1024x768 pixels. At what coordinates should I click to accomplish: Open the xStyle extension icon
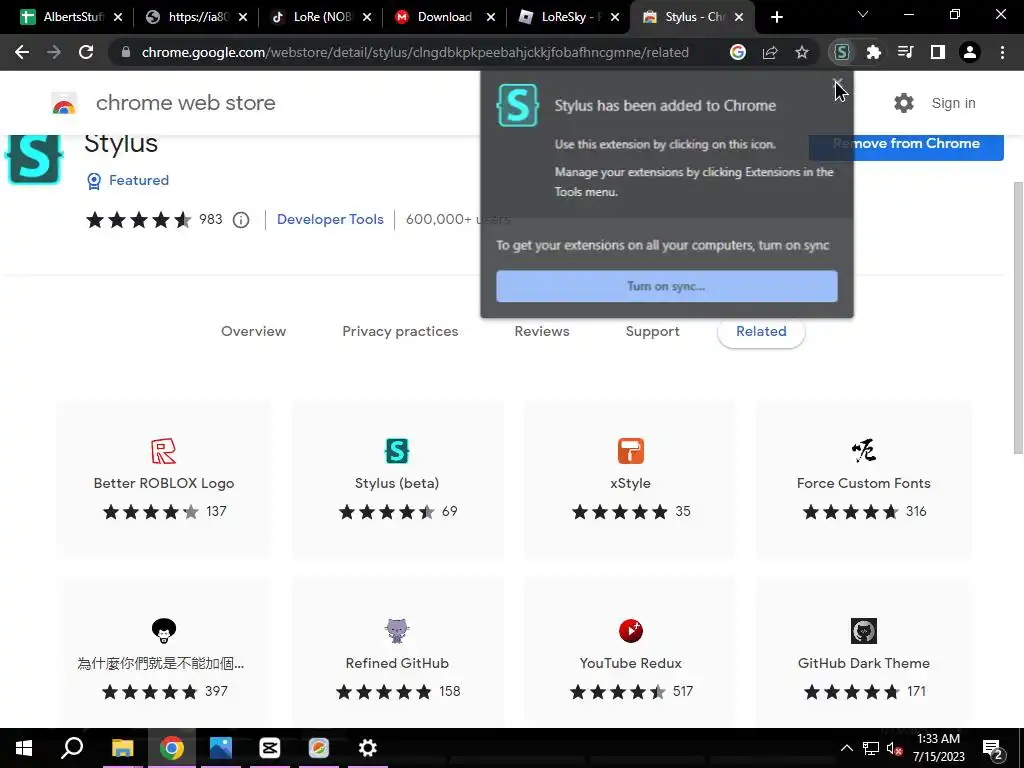tap(630, 451)
